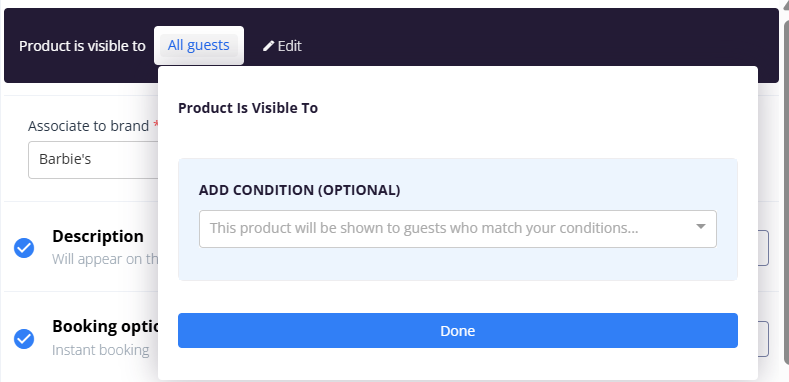Click the outlined button beside the Booking options row

[763, 339]
